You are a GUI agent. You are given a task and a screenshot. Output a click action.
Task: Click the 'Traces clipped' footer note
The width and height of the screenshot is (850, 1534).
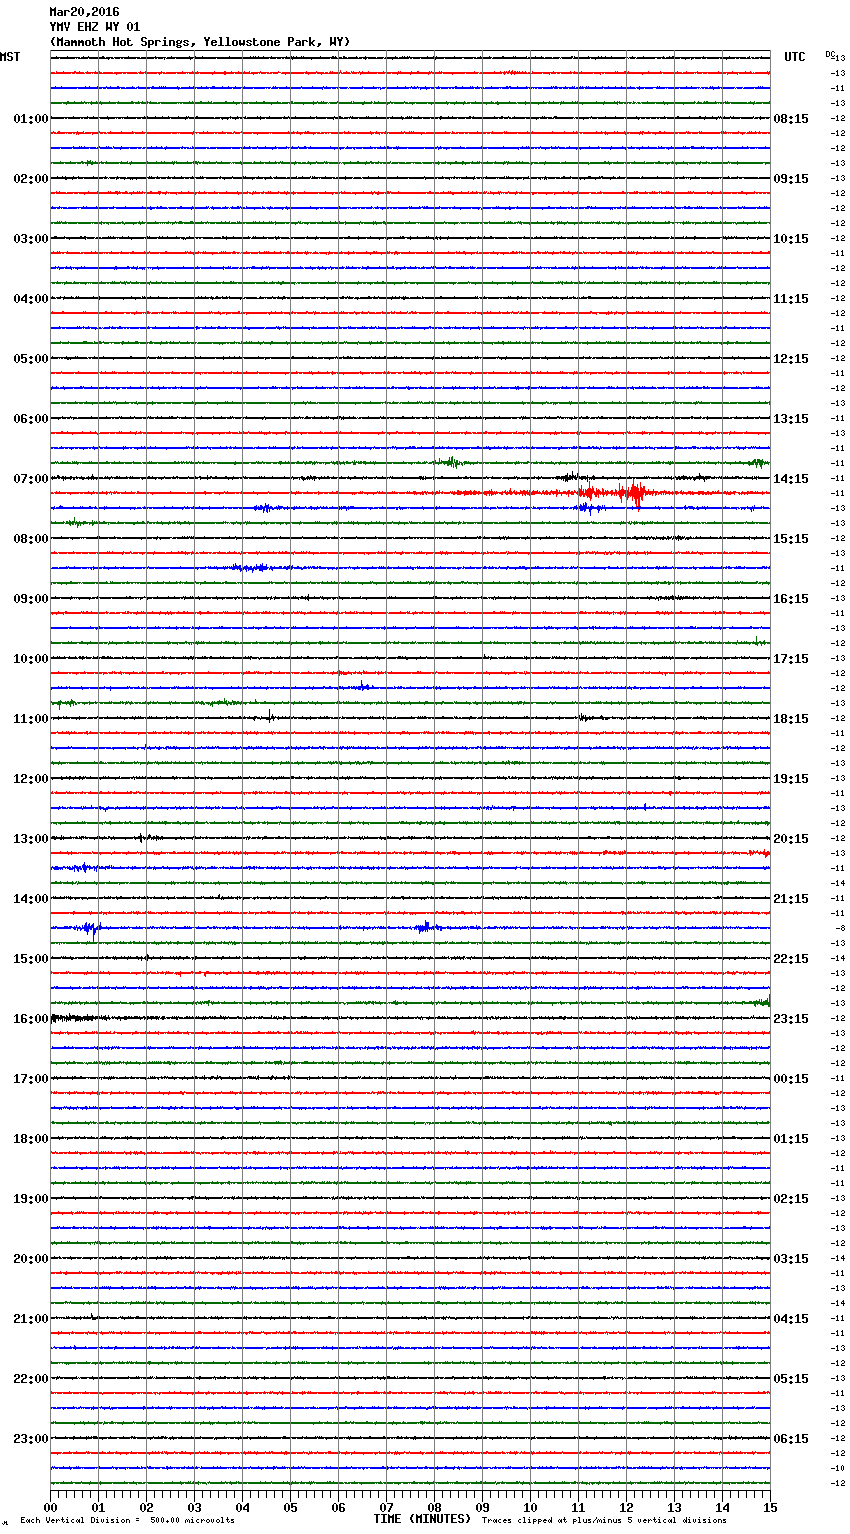tap(604, 1520)
